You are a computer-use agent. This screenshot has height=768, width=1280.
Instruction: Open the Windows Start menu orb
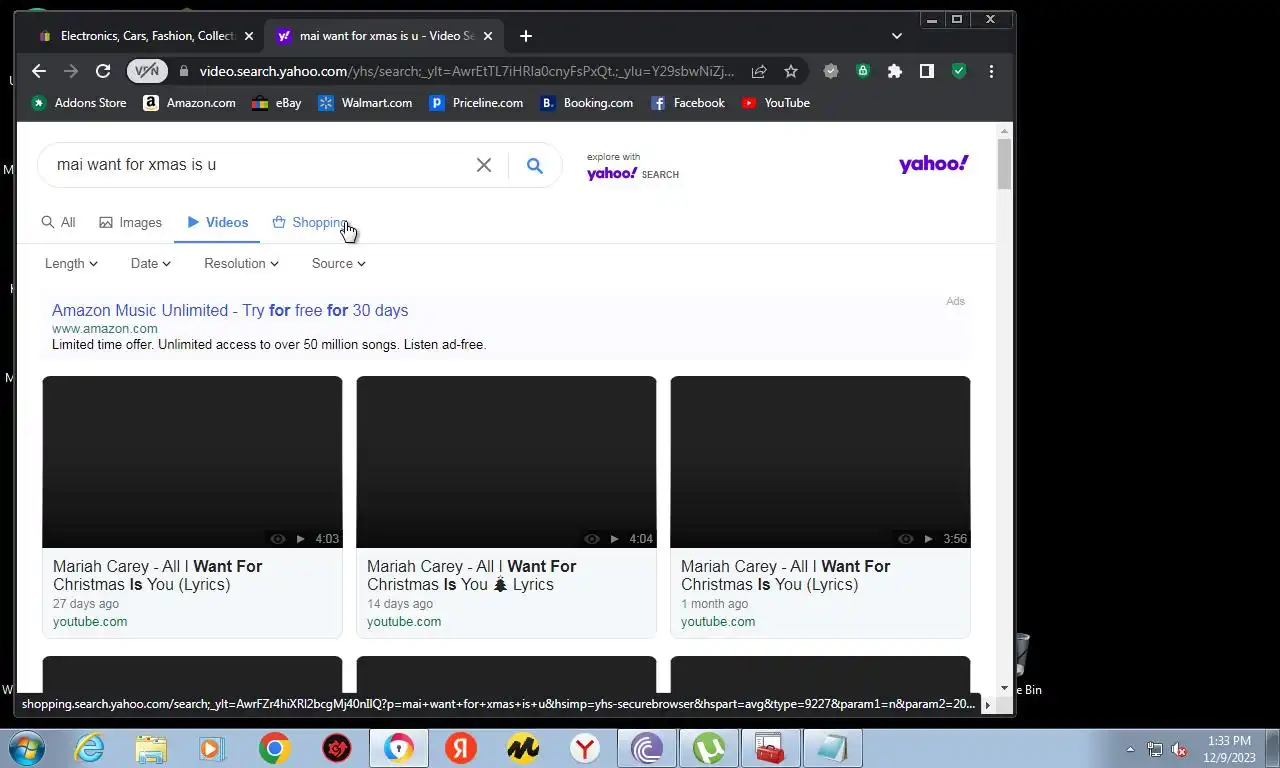tap(27, 748)
